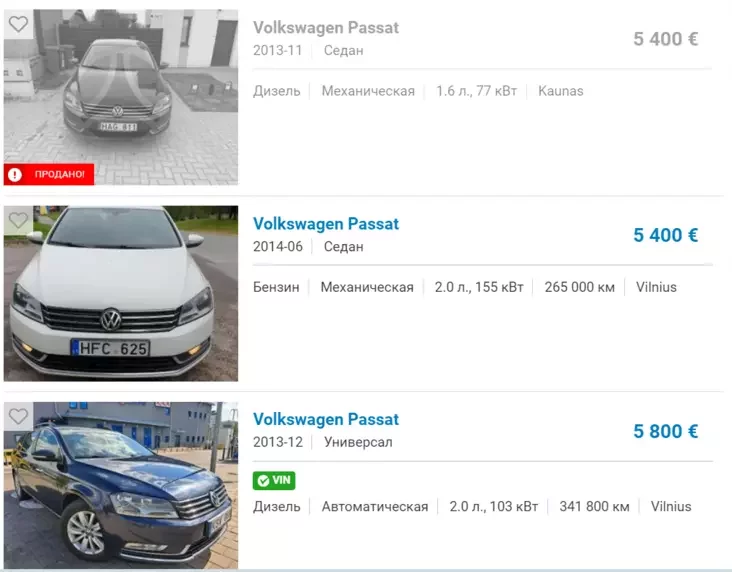Open the grey sold Passat photo thumbnail

click(x=121, y=97)
